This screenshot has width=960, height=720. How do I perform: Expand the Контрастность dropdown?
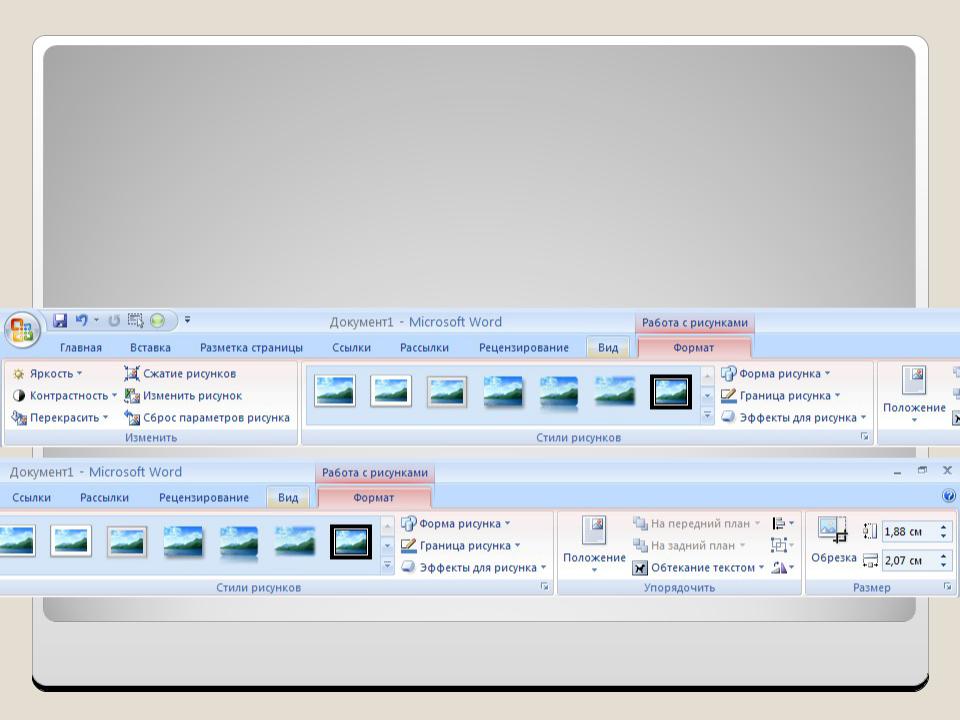tap(114, 396)
